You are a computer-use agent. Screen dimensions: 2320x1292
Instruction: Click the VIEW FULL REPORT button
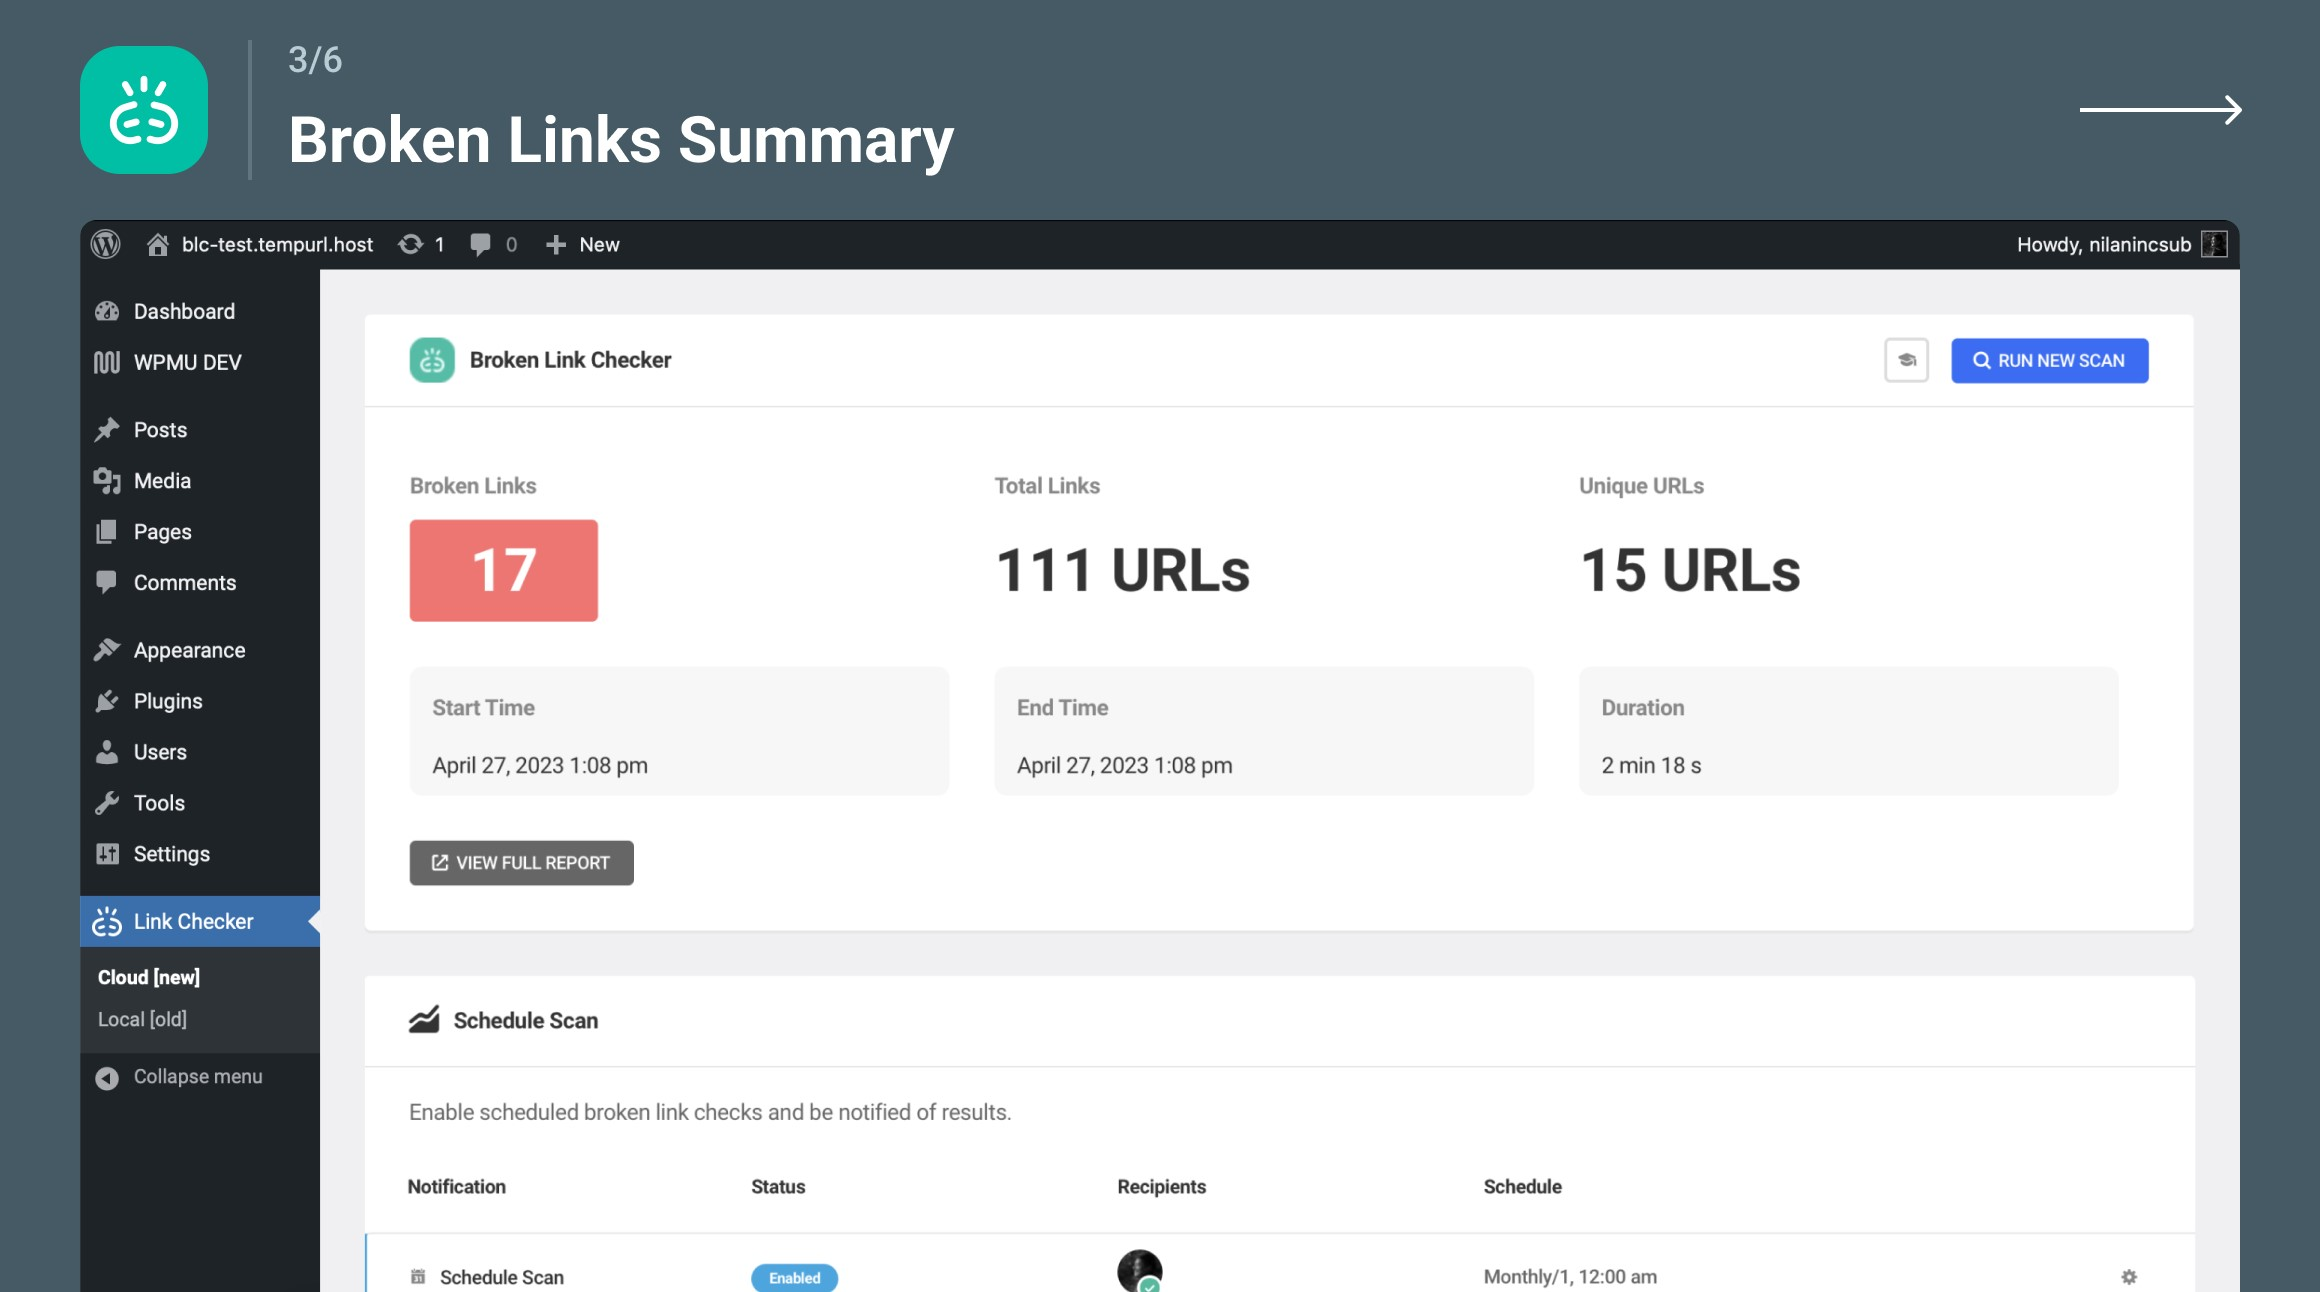(x=520, y=862)
